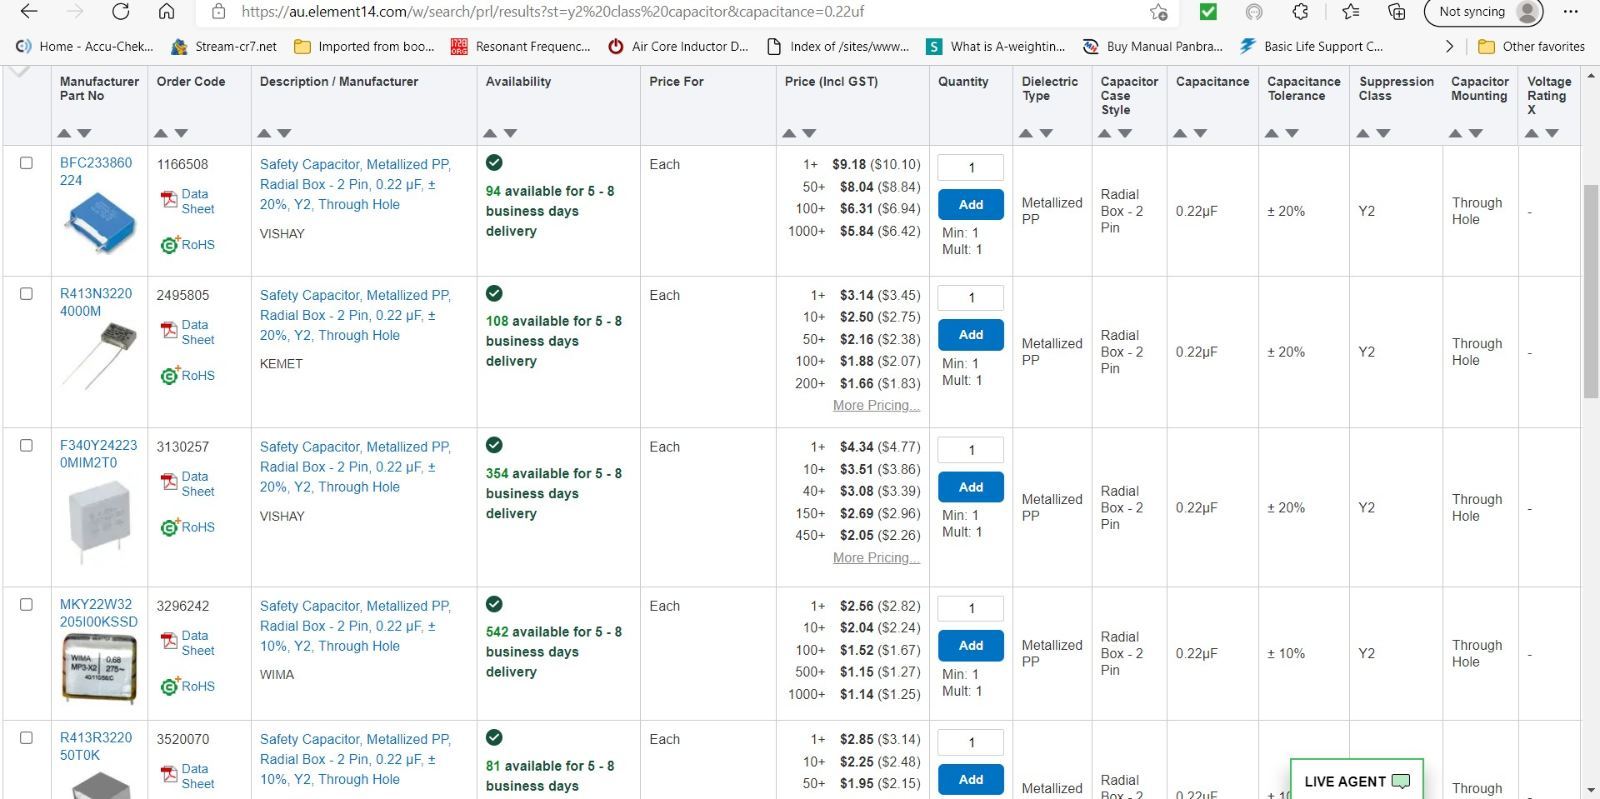
Task: Open the KEMET R413N32204000M product image
Action: (x=99, y=355)
